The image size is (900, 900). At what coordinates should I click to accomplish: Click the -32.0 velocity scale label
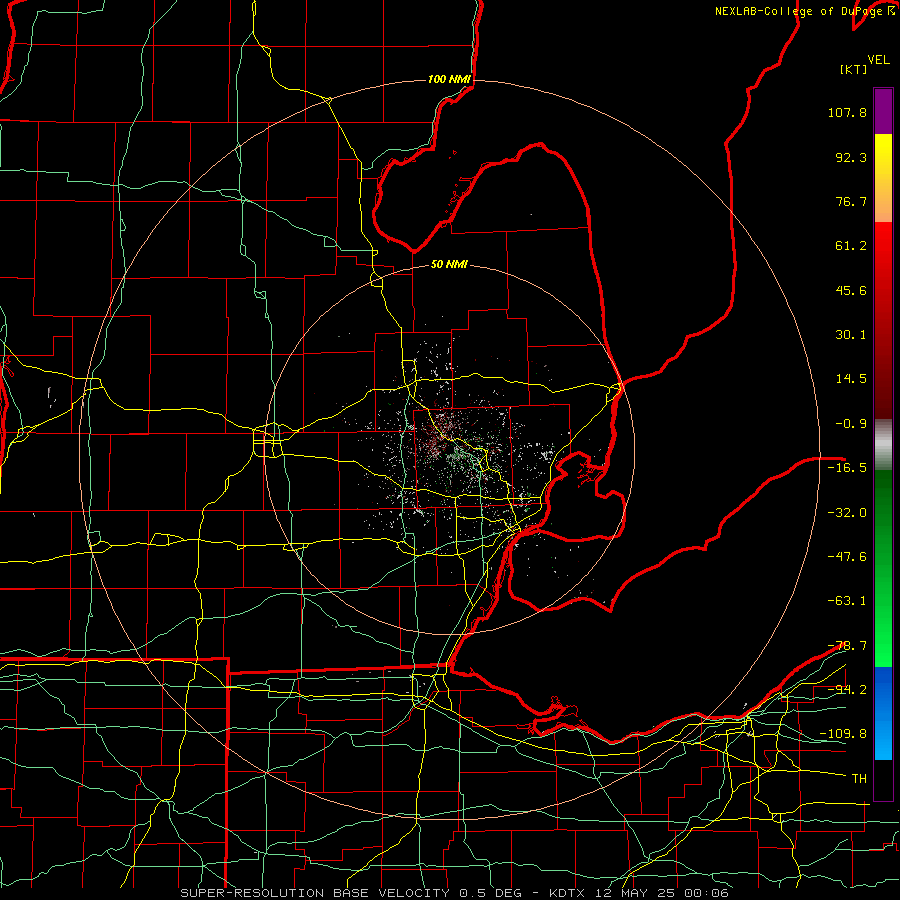pos(847,513)
